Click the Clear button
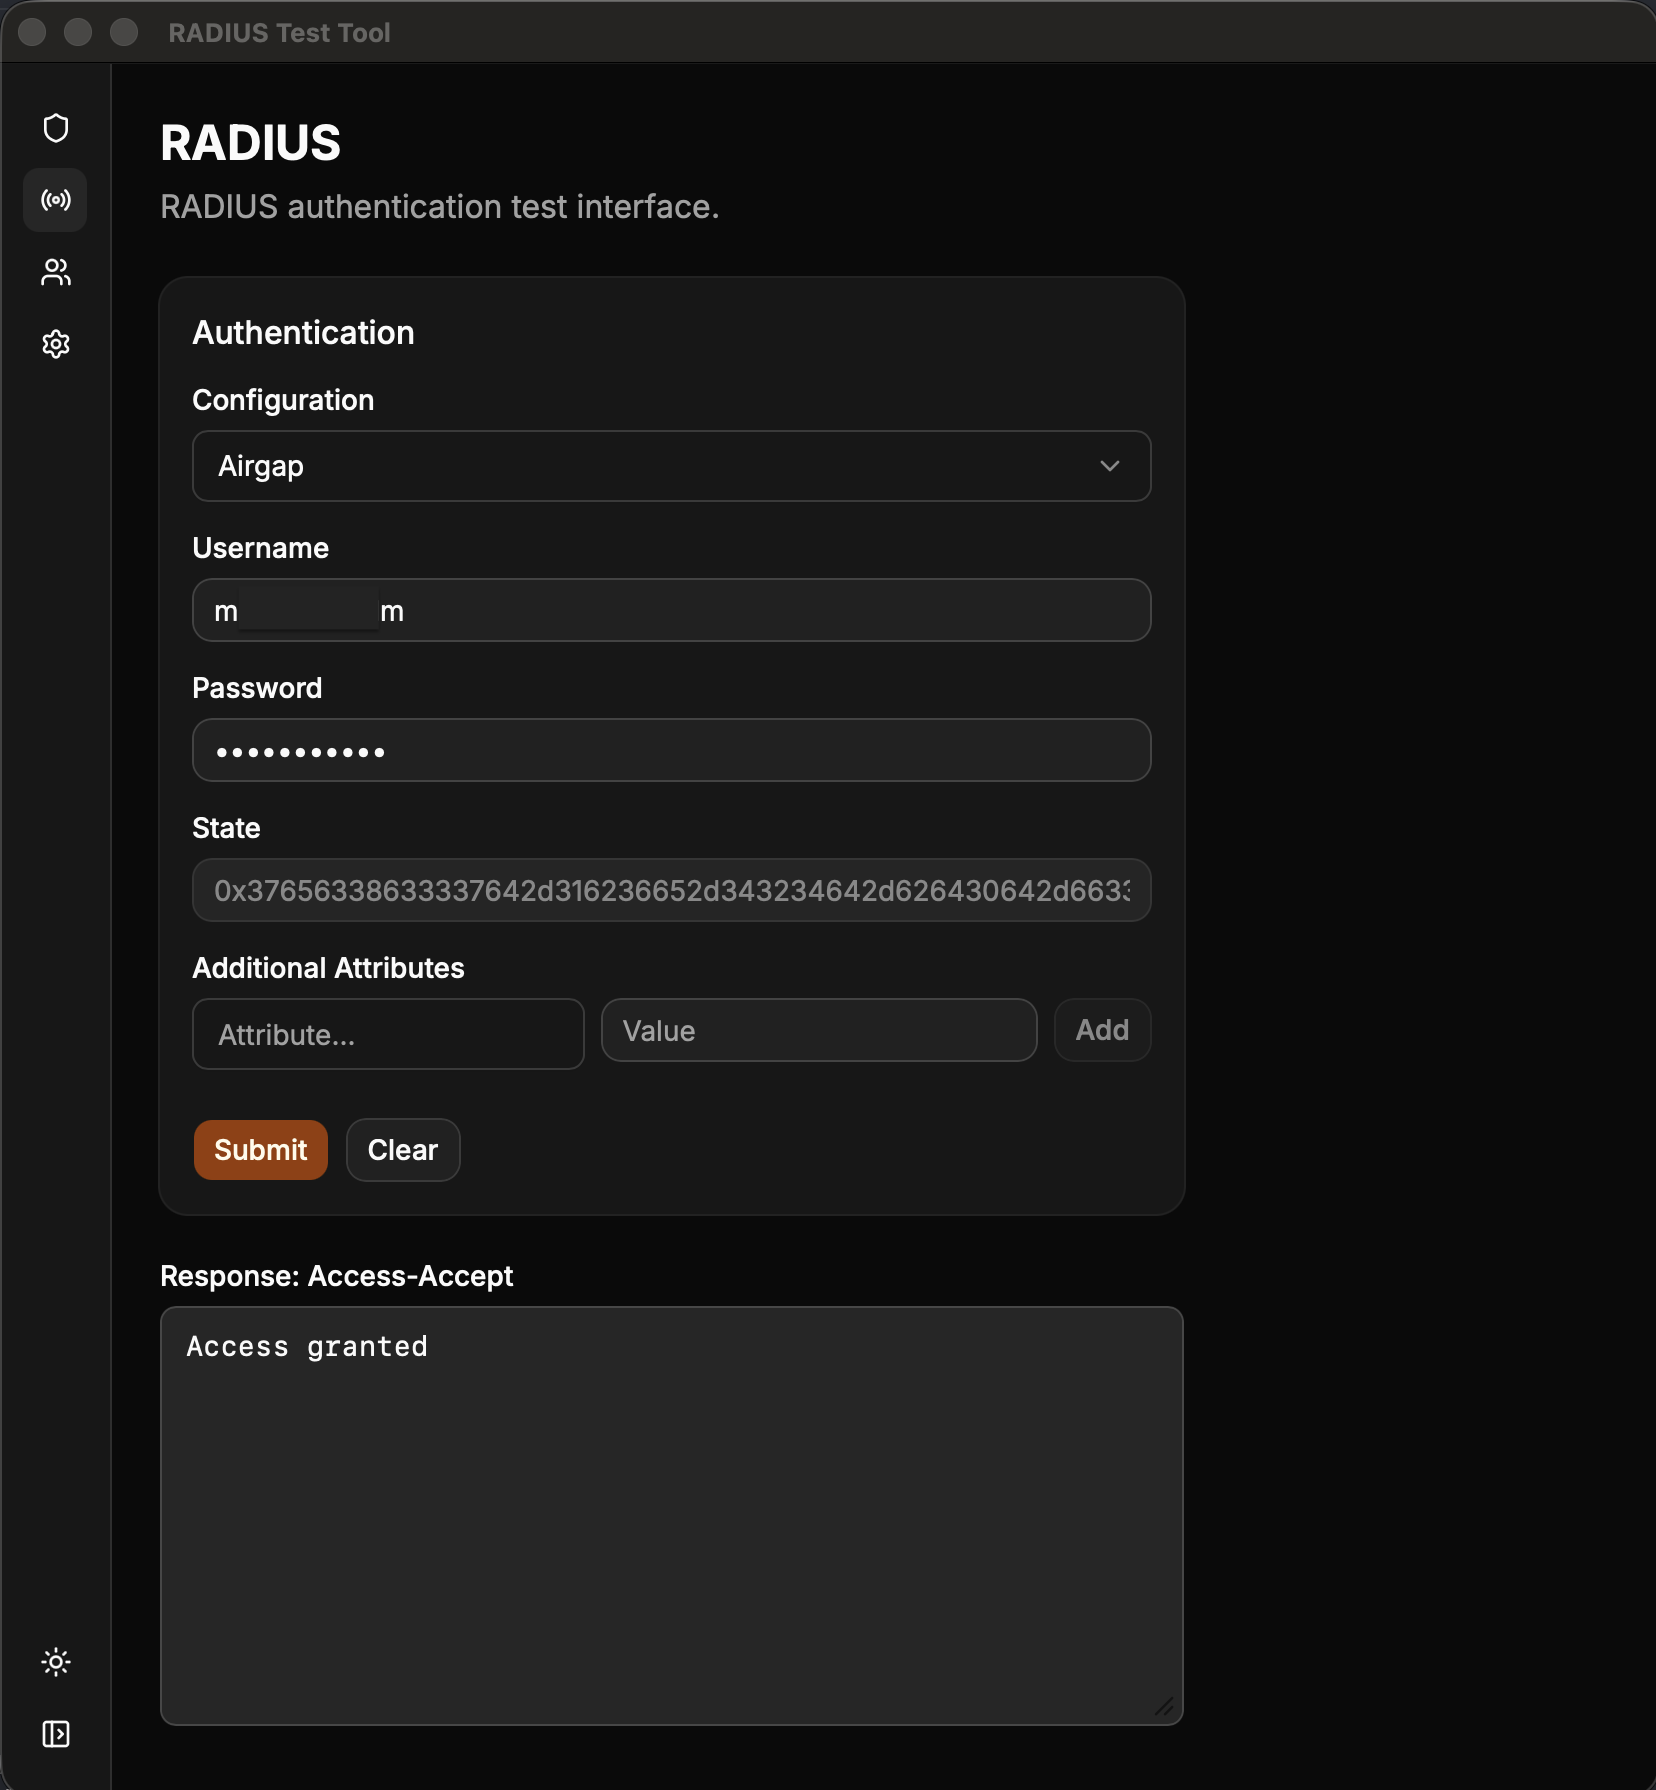The height and width of the screenshot is (1790, 1656). 403,1150
